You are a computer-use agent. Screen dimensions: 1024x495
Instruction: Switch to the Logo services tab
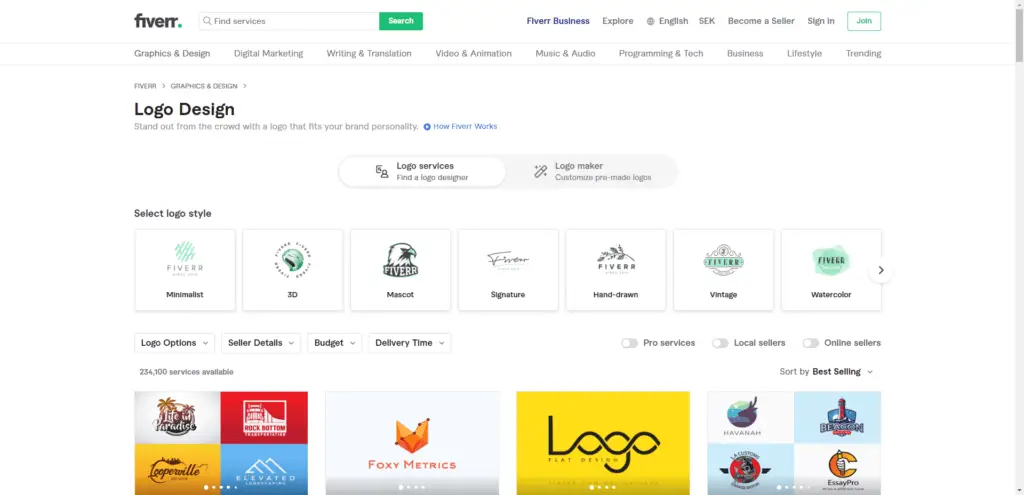[x=423, y=172]
